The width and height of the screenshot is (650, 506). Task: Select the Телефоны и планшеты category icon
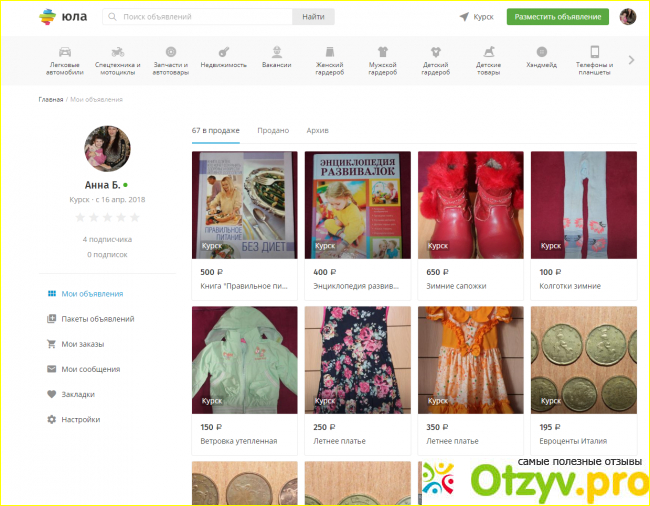pyautogui.click(x=594, y=52)
